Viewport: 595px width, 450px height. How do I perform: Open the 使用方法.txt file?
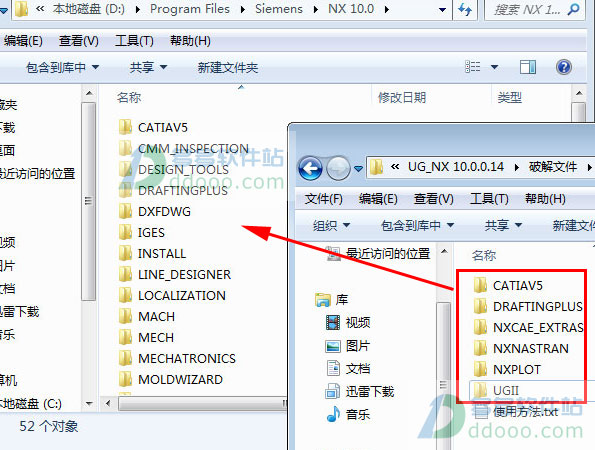[x=516, y=411]
